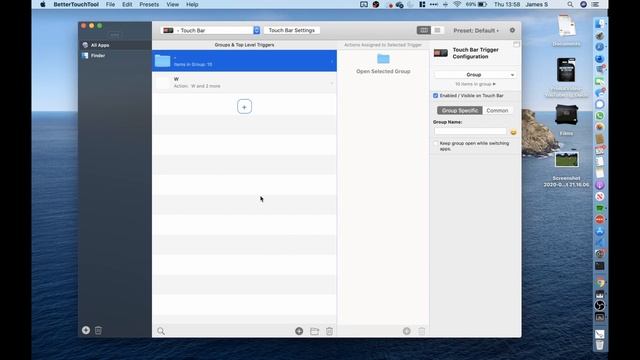Viewport: 640px width, 360px height.
Task: Open the Group trigger type dropdown
Action: (x=475, y=75)
